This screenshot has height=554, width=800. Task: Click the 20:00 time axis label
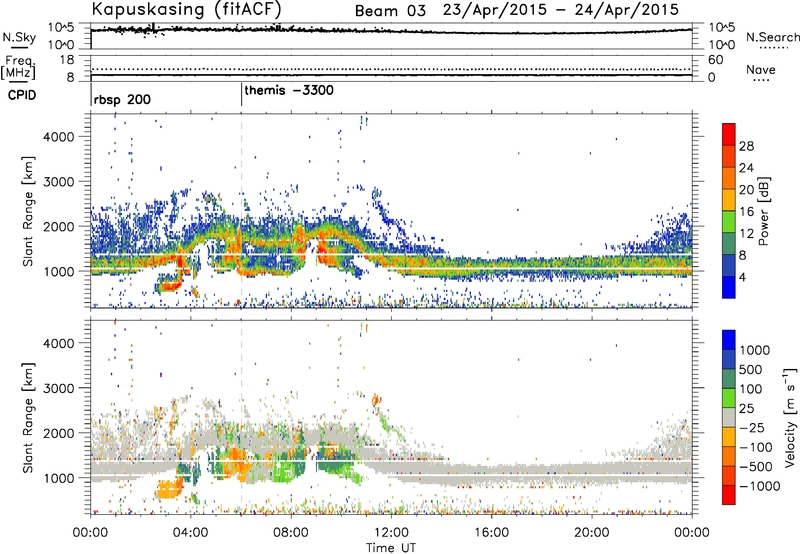pyautogui.click(x=592, y=533)
